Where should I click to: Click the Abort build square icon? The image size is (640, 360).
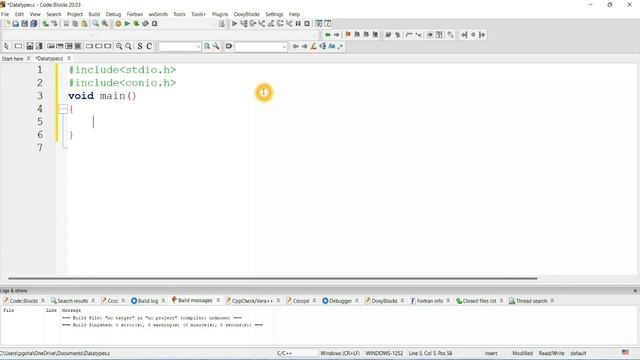click(x=155, y=24)
